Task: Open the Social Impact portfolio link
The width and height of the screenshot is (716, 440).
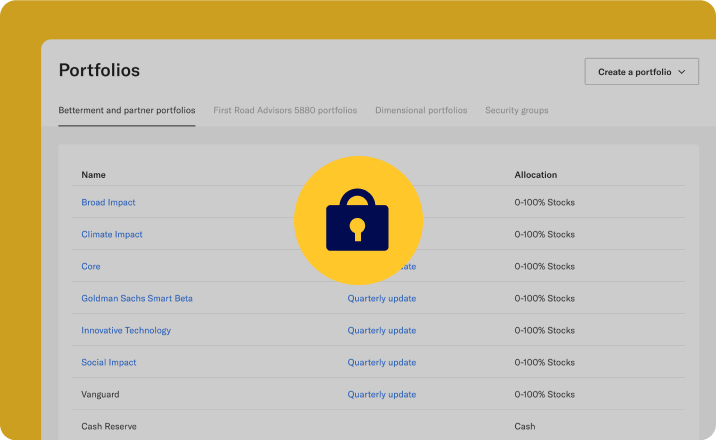Action: 109,362
